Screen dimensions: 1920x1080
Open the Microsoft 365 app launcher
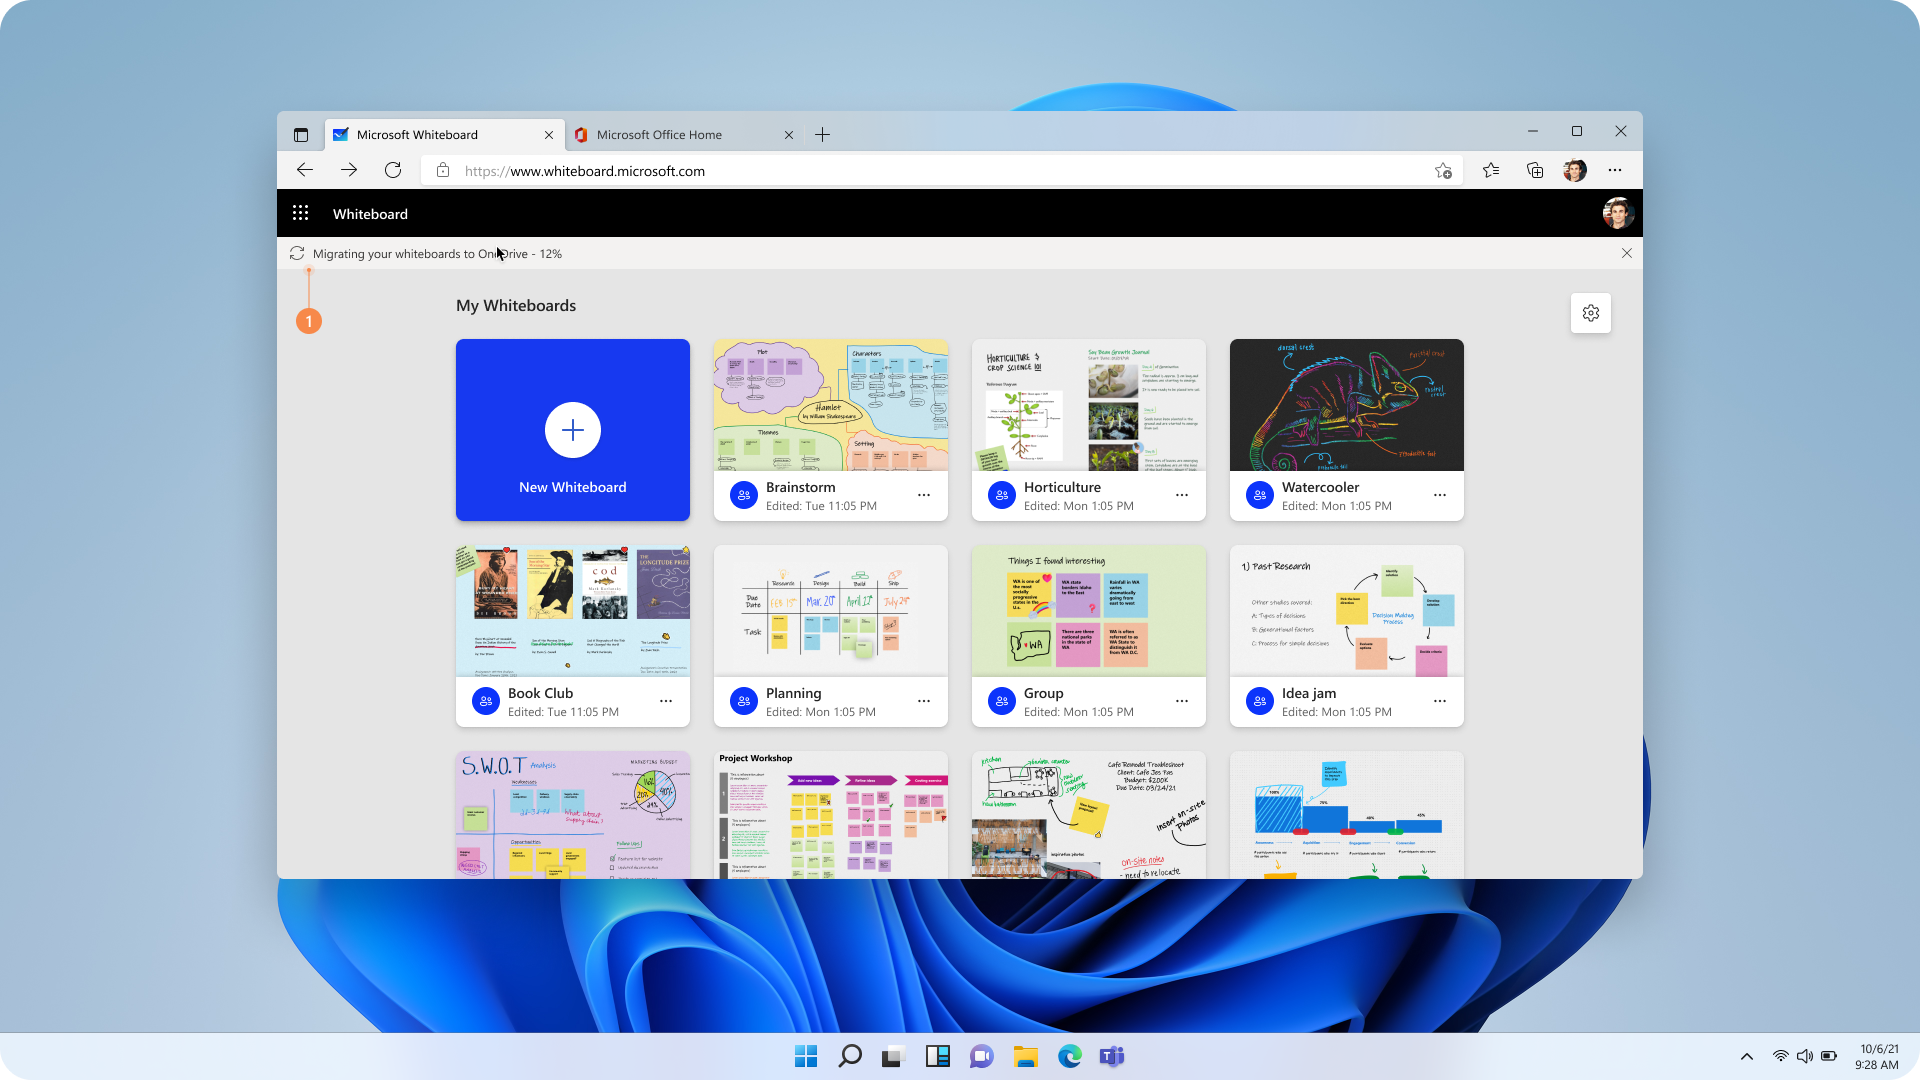[x=300, y=213]
